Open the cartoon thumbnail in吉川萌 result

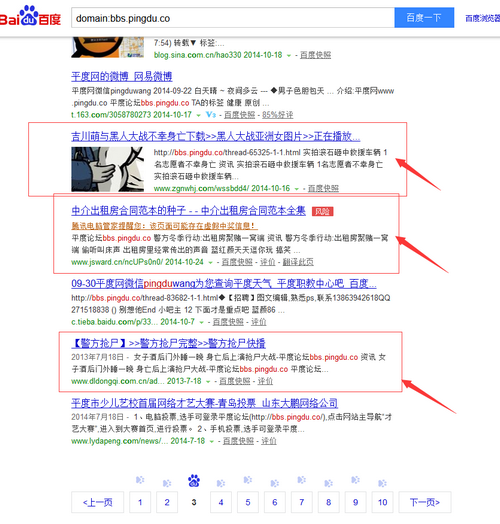pos(108,169)
